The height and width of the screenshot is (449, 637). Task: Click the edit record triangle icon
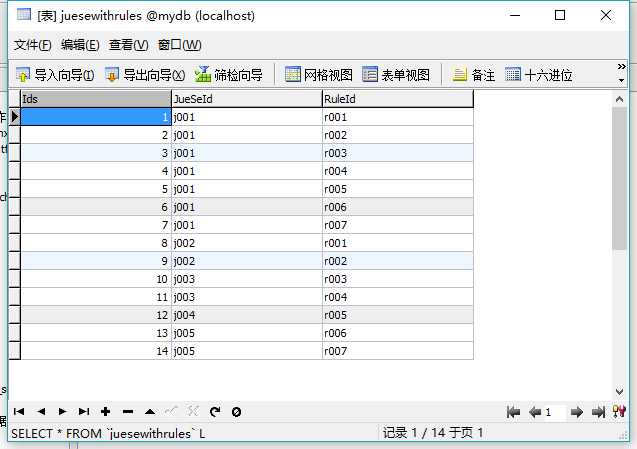pyautogui.click(x=150, y=412)
